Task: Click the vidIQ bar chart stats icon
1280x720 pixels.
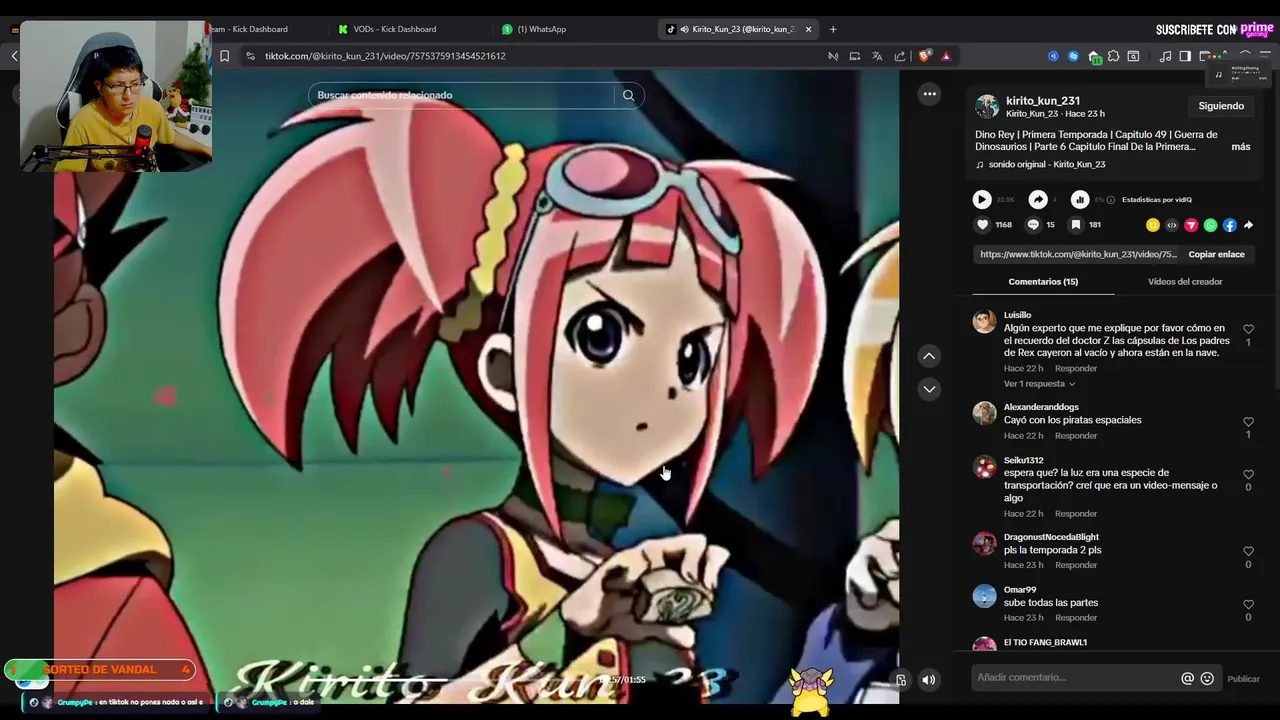Action: (x=1080, y=199)
